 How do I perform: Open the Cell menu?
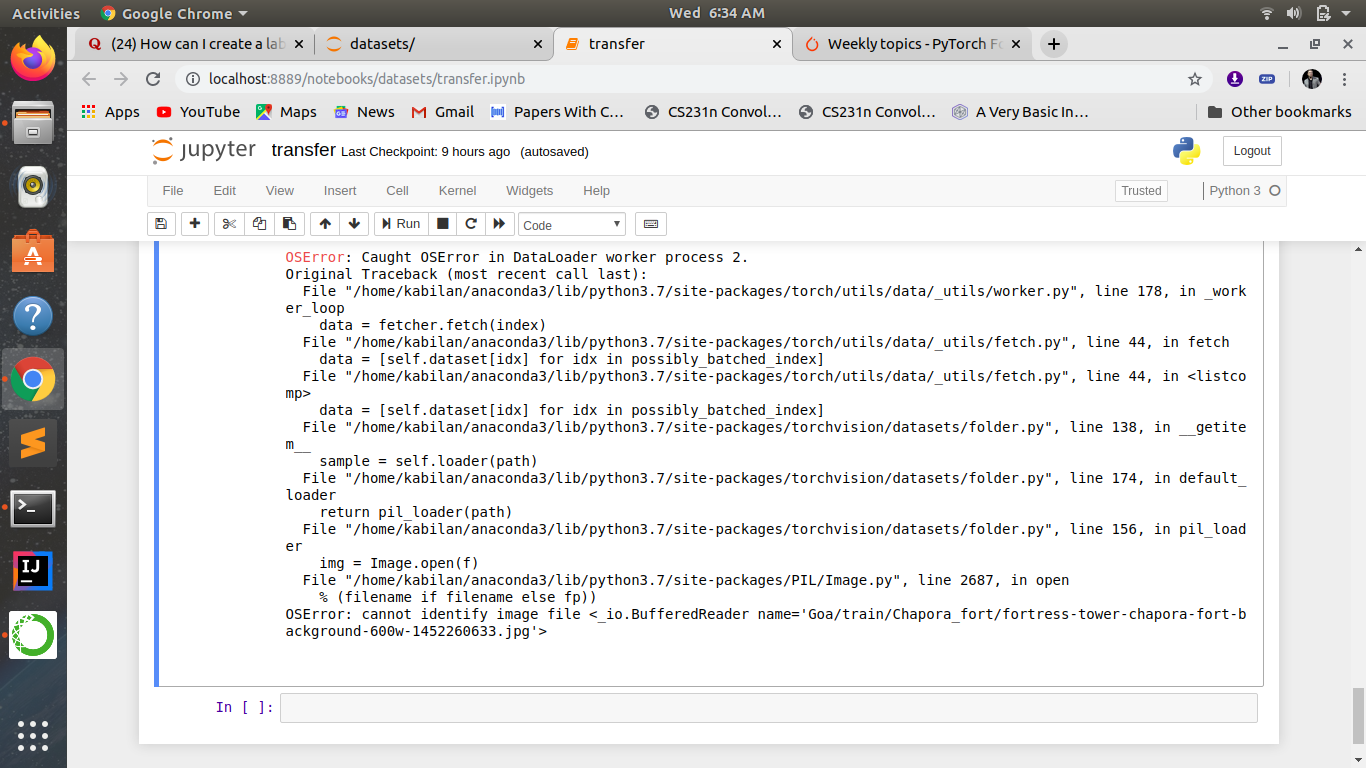point(397,191)
